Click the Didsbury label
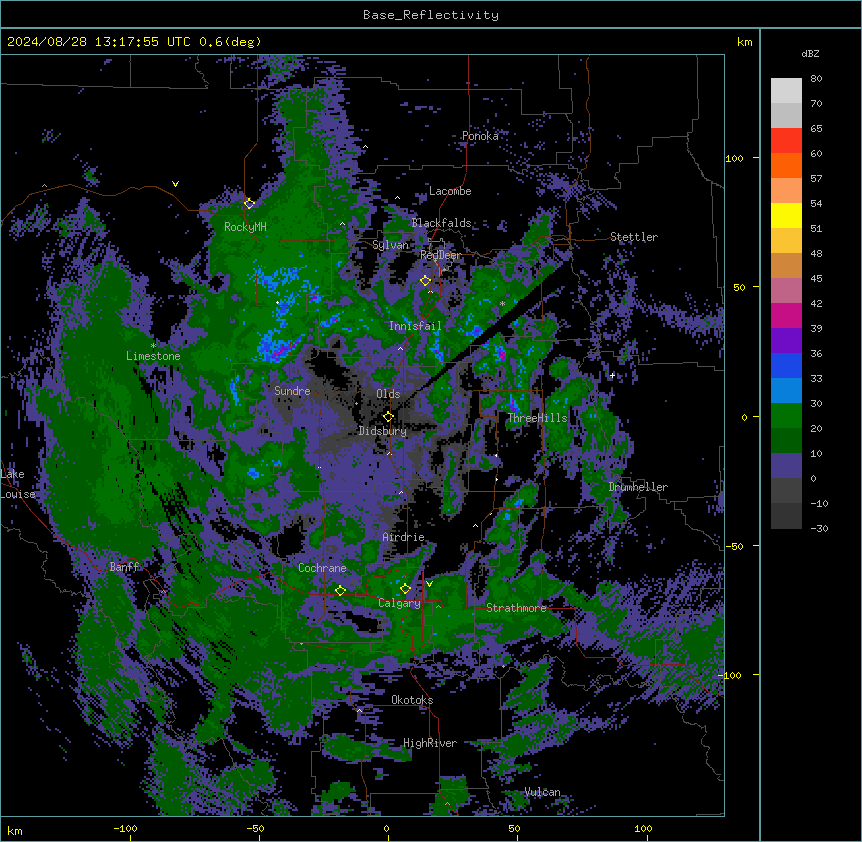The width and height of the screenshot is (862, 842). tap(382, 431)
